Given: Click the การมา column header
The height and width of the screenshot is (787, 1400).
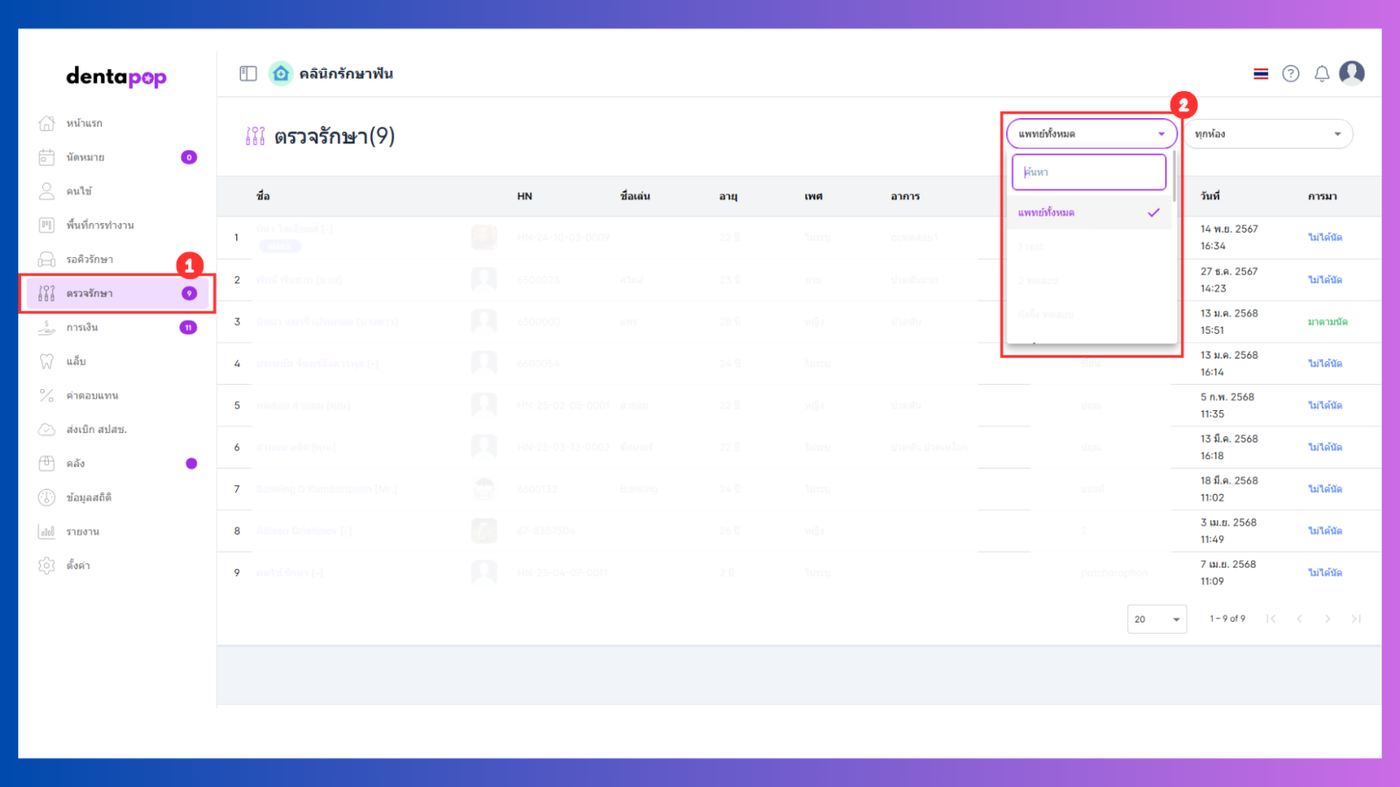Looking at the screenshot, I should [1322, 197].
